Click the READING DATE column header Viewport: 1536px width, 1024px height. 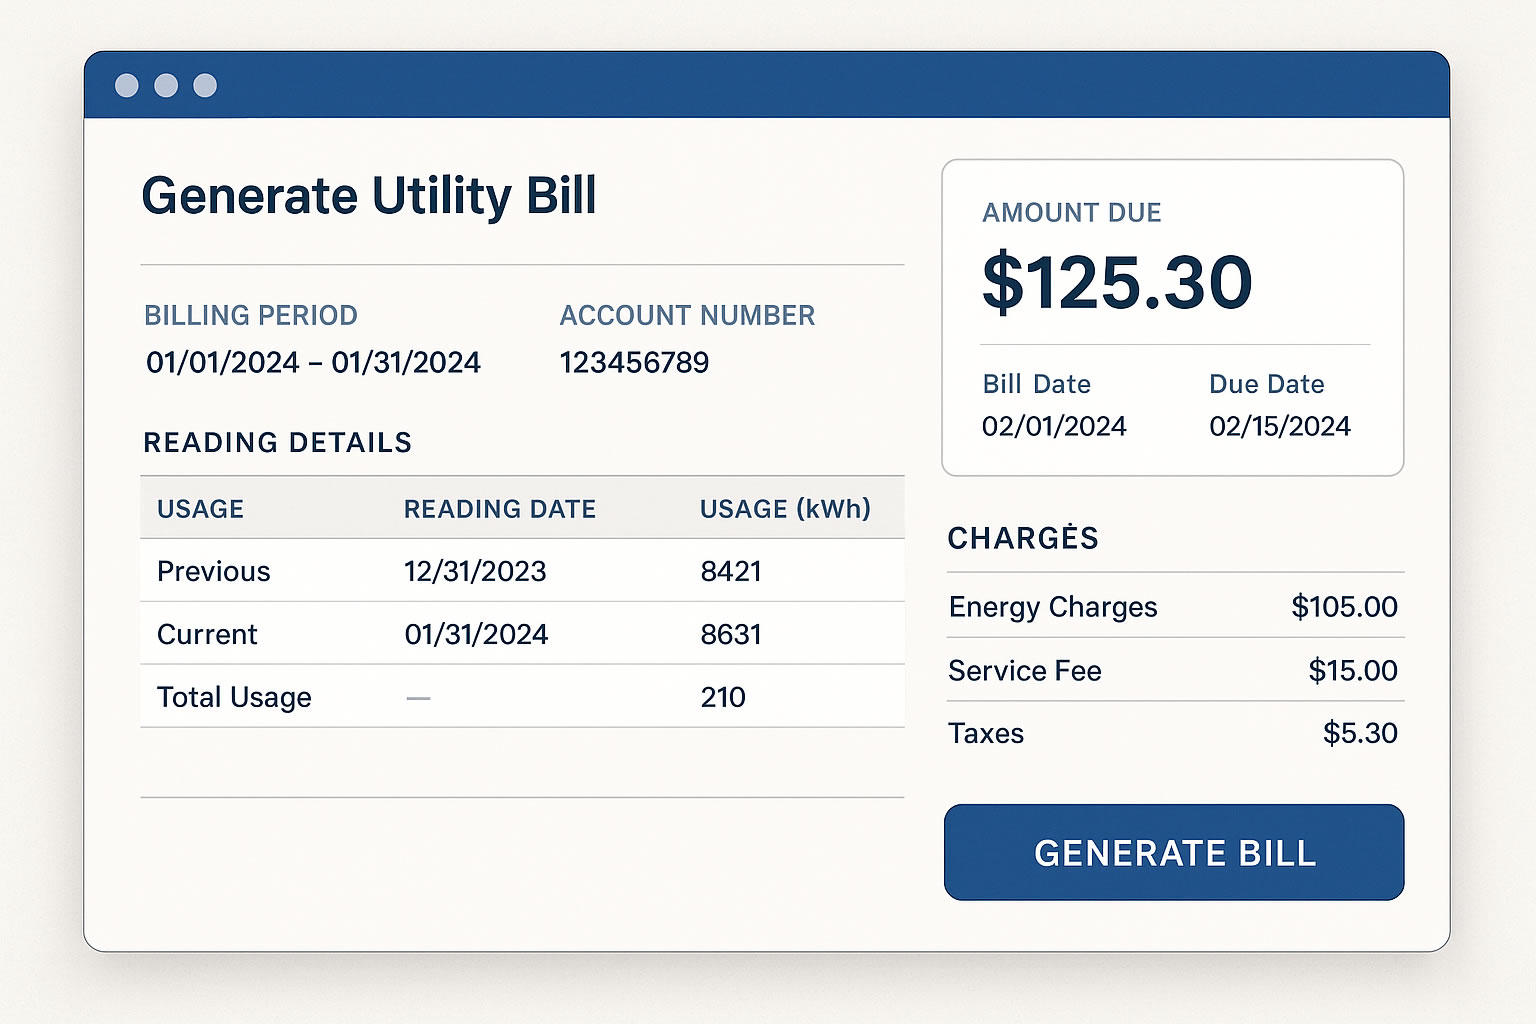click(499, 509)
